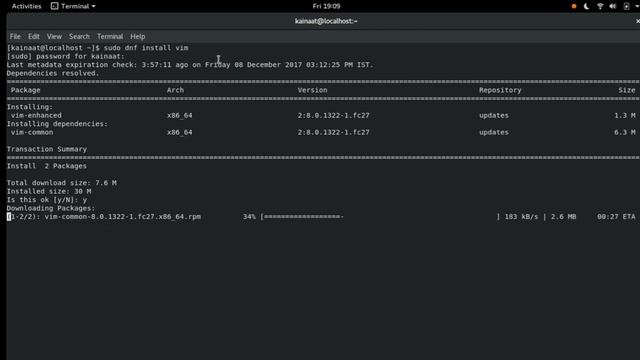Open the Edit menu

[x=33, y=36]
